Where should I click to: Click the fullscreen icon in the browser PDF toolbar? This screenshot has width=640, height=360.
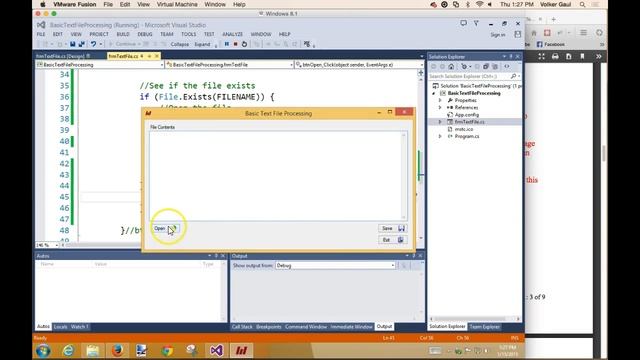pos(542,56)
